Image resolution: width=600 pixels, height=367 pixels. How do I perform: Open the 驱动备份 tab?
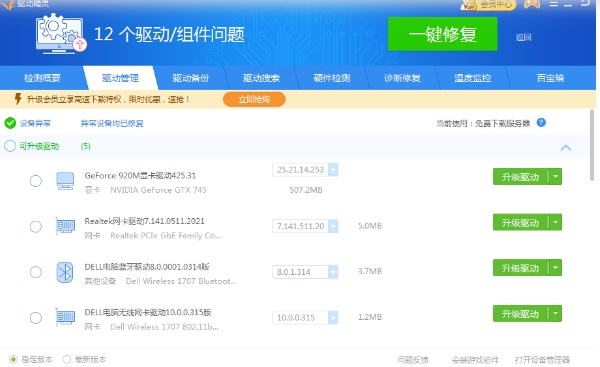[x=191, y=78]
